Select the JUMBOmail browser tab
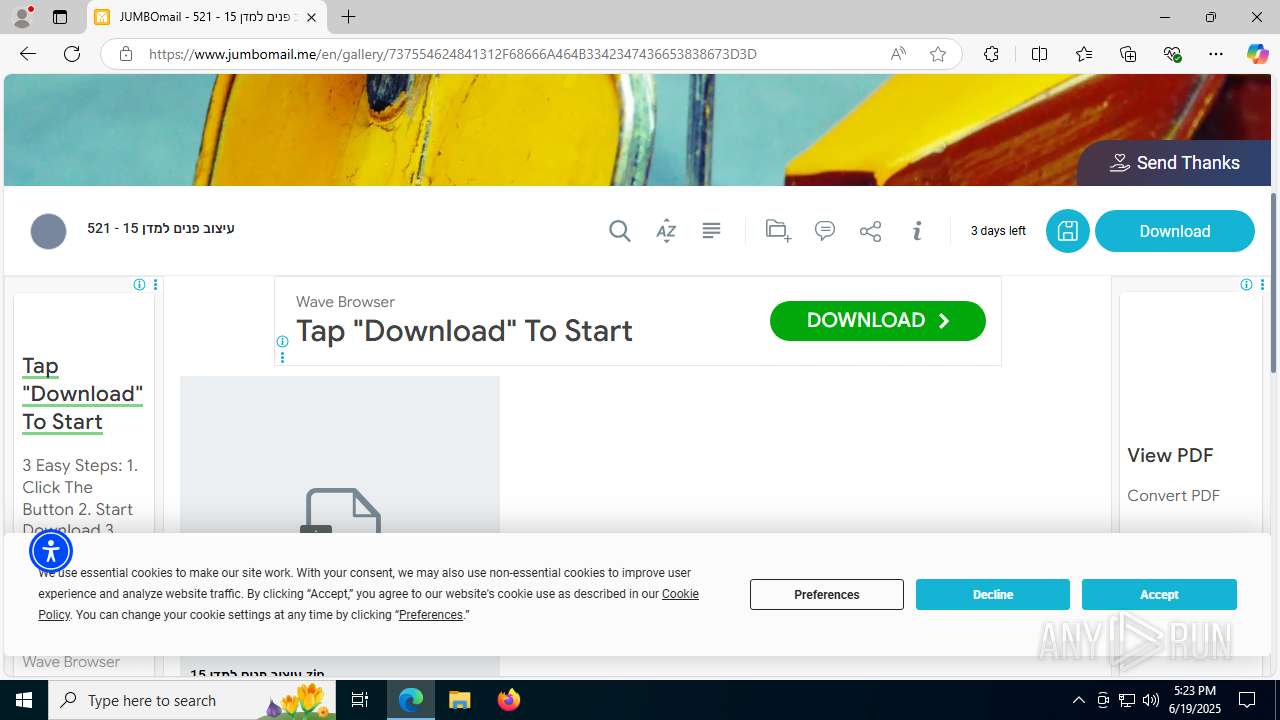This screenshot has width=1280, height=720. tap(207, 17)
